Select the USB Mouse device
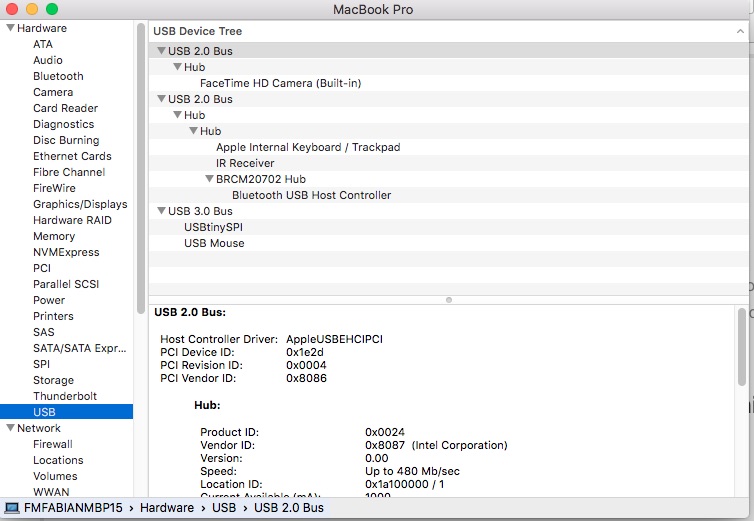 tap(214, 243)
